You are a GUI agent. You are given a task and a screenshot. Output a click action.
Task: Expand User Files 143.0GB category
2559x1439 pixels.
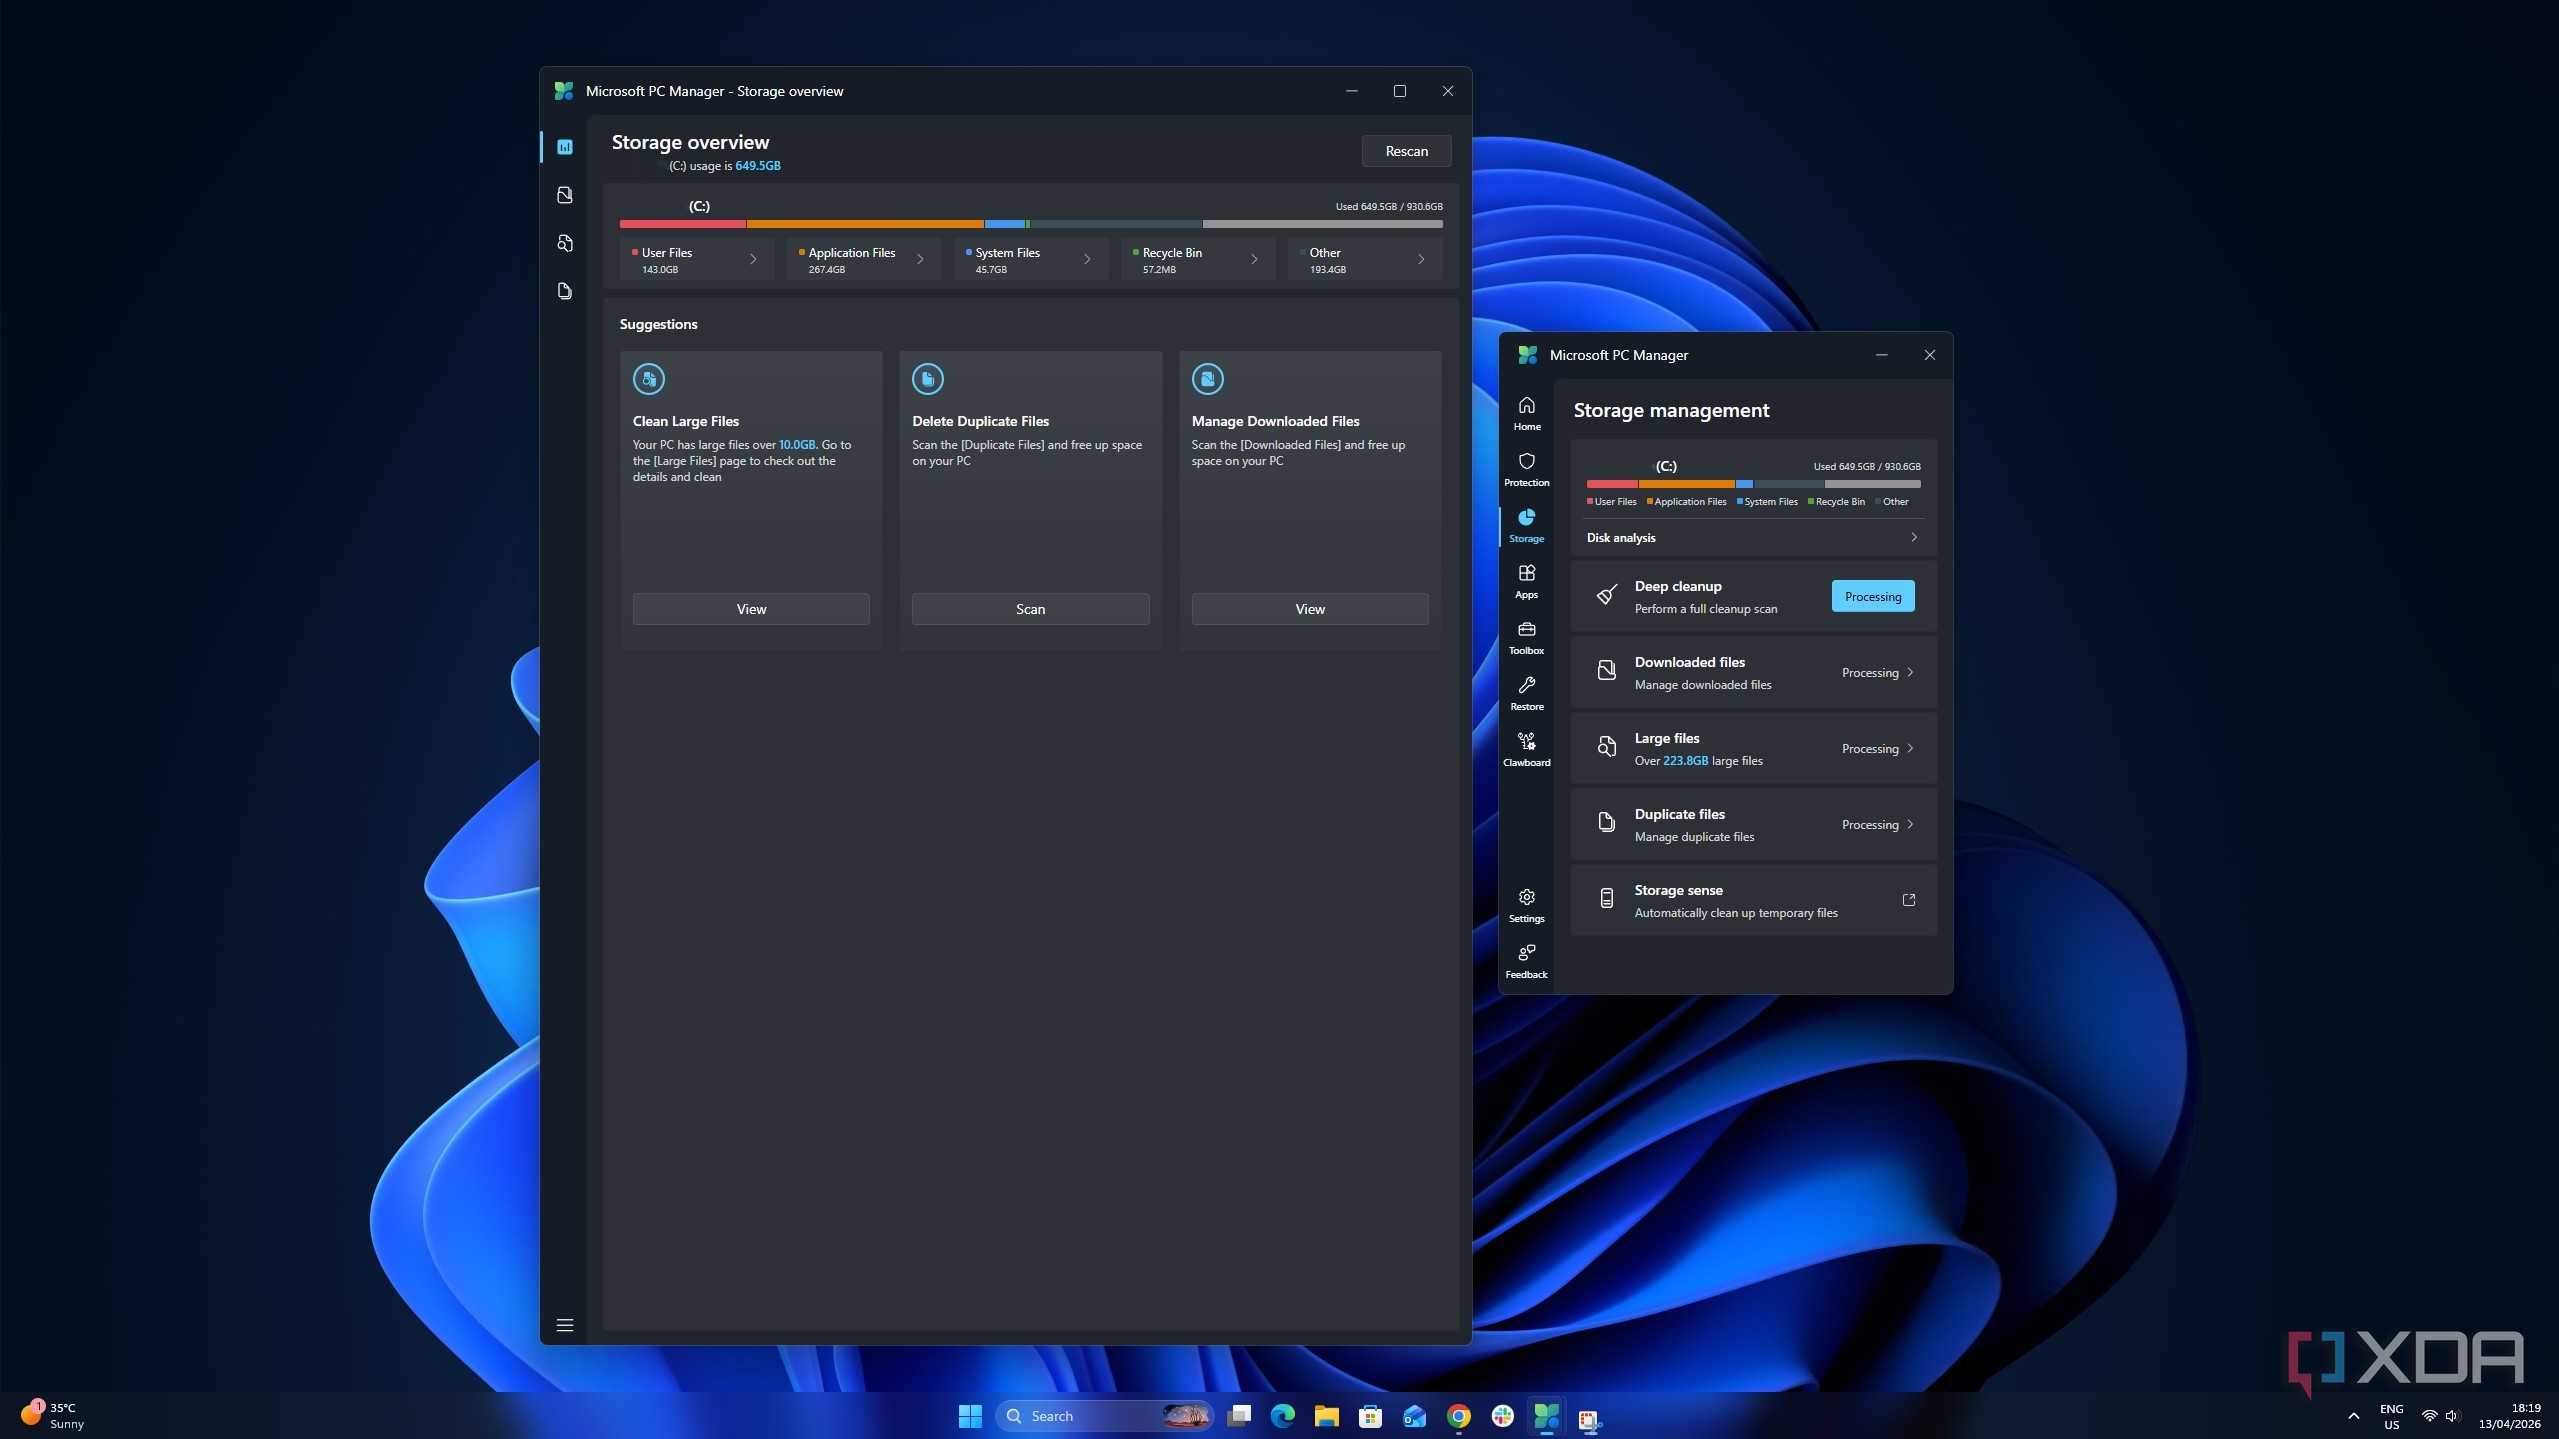[697, 260]
